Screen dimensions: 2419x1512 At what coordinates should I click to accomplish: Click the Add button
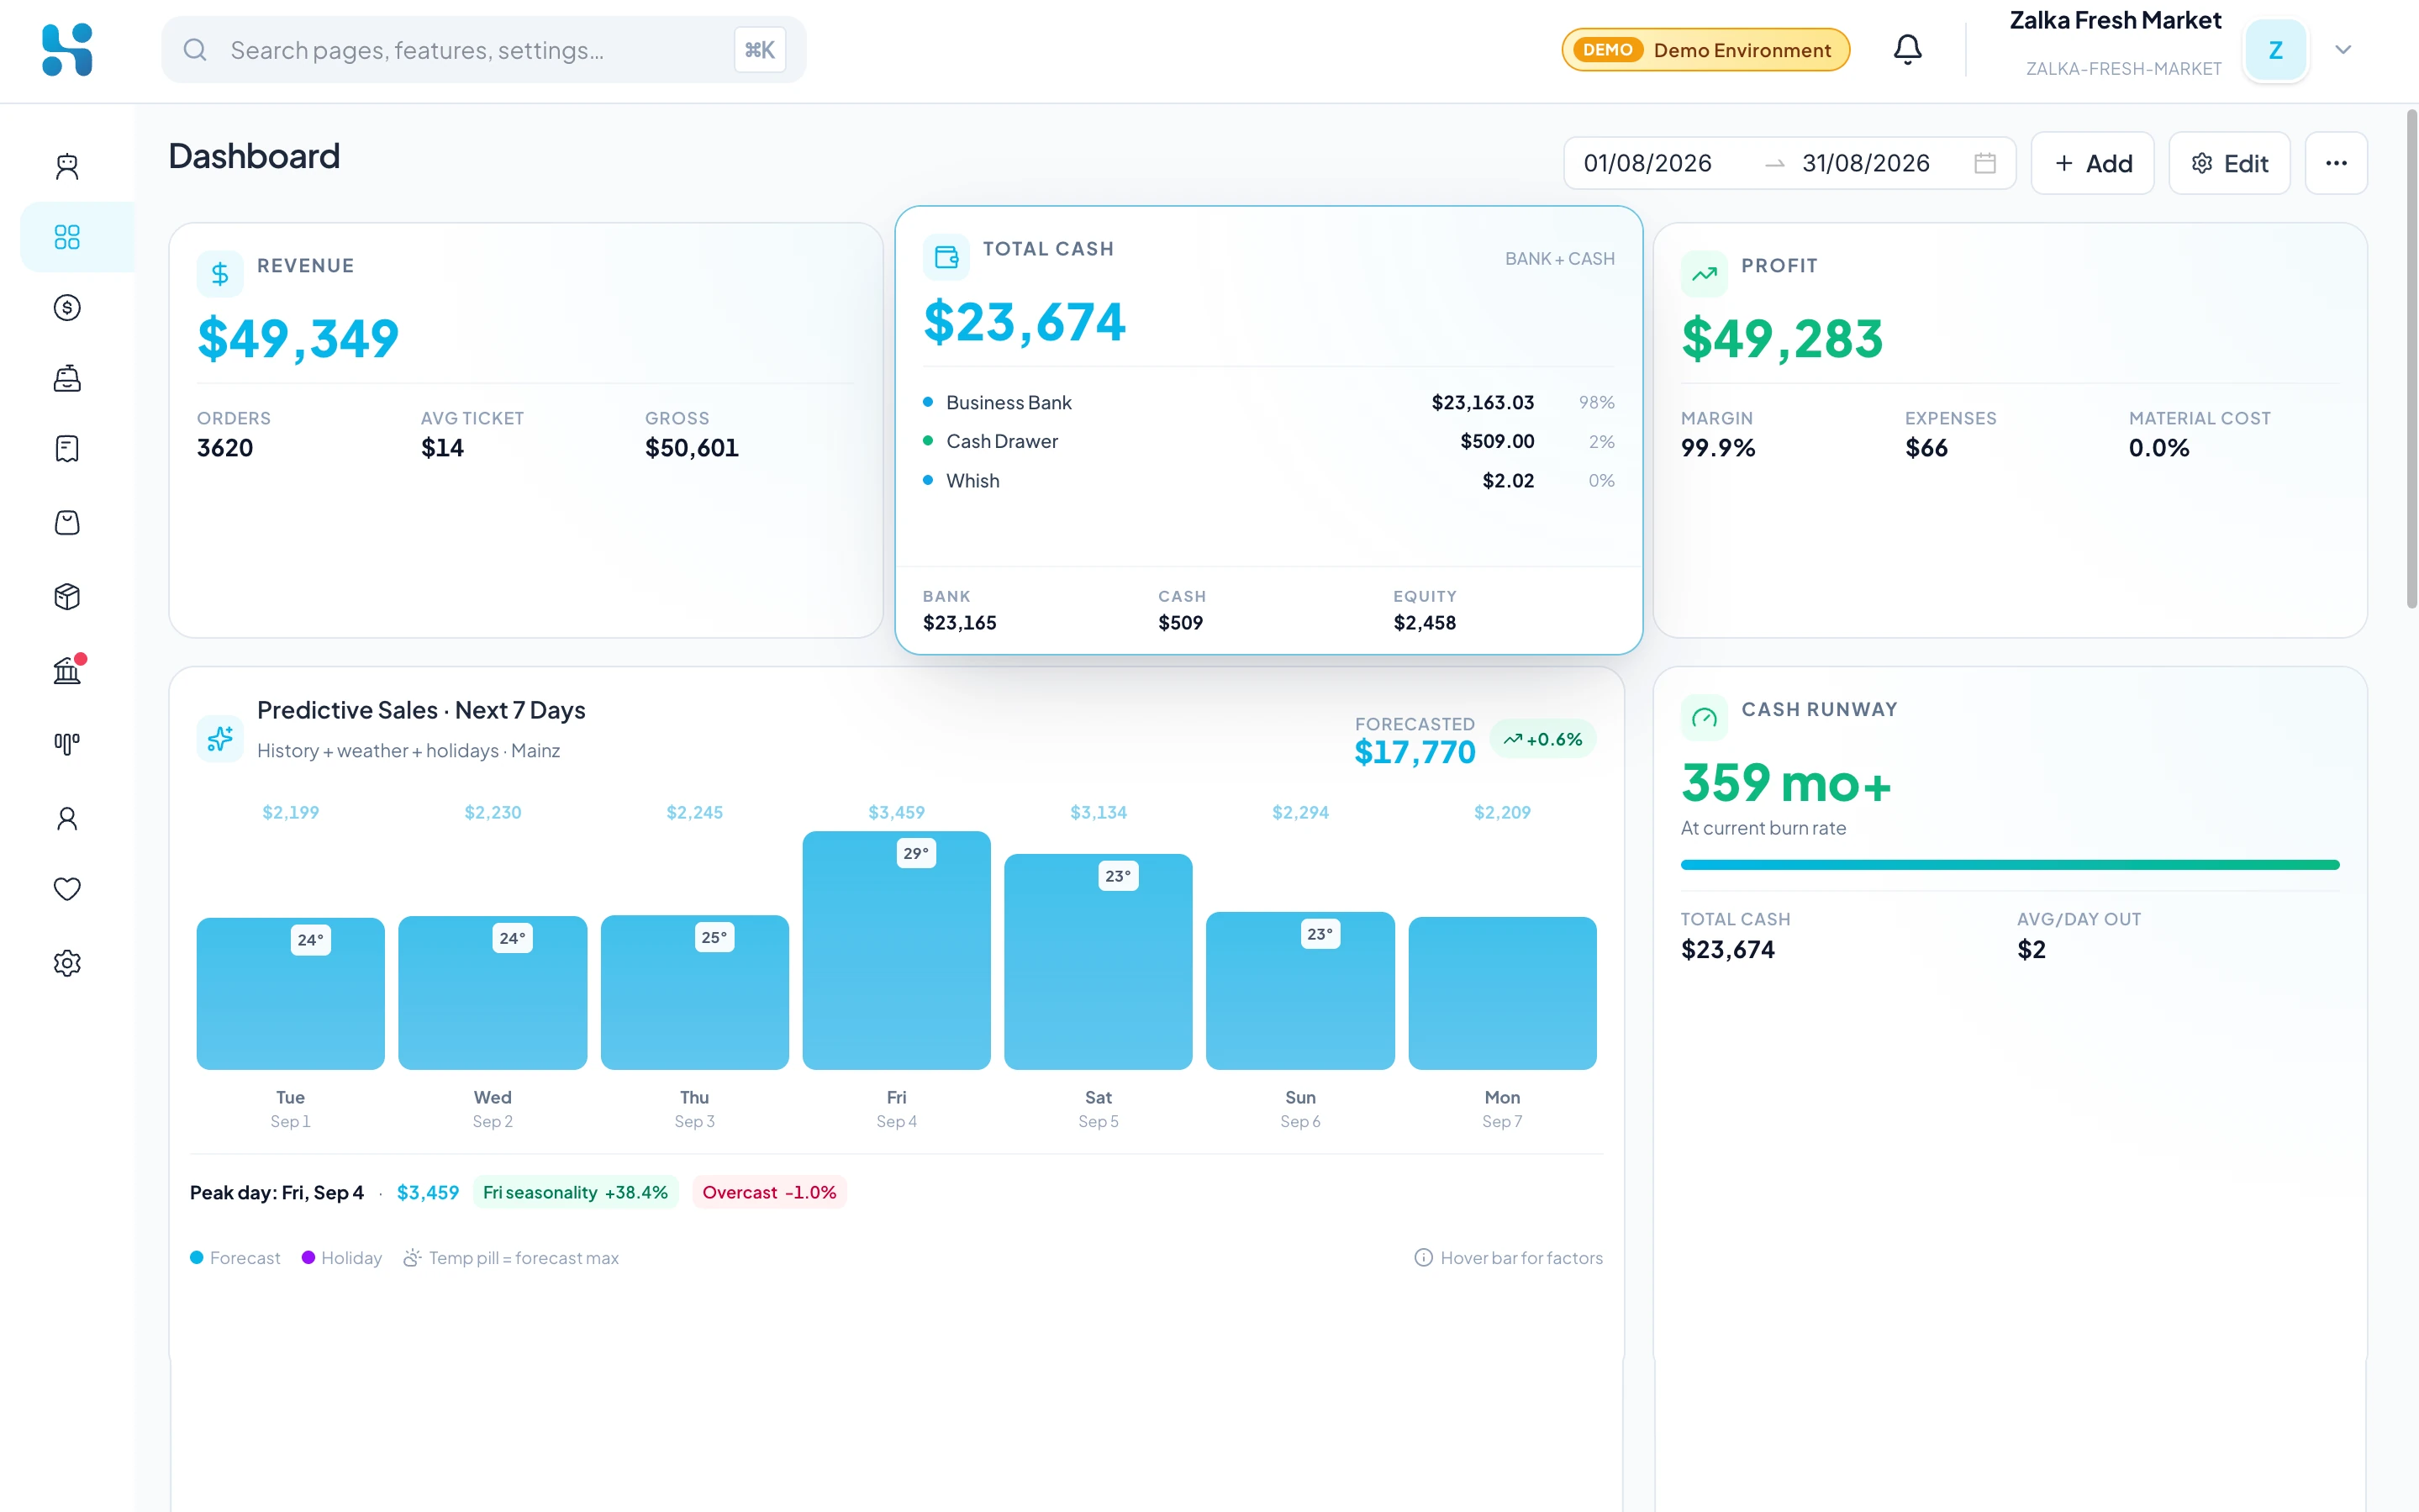coord(2092,163)
